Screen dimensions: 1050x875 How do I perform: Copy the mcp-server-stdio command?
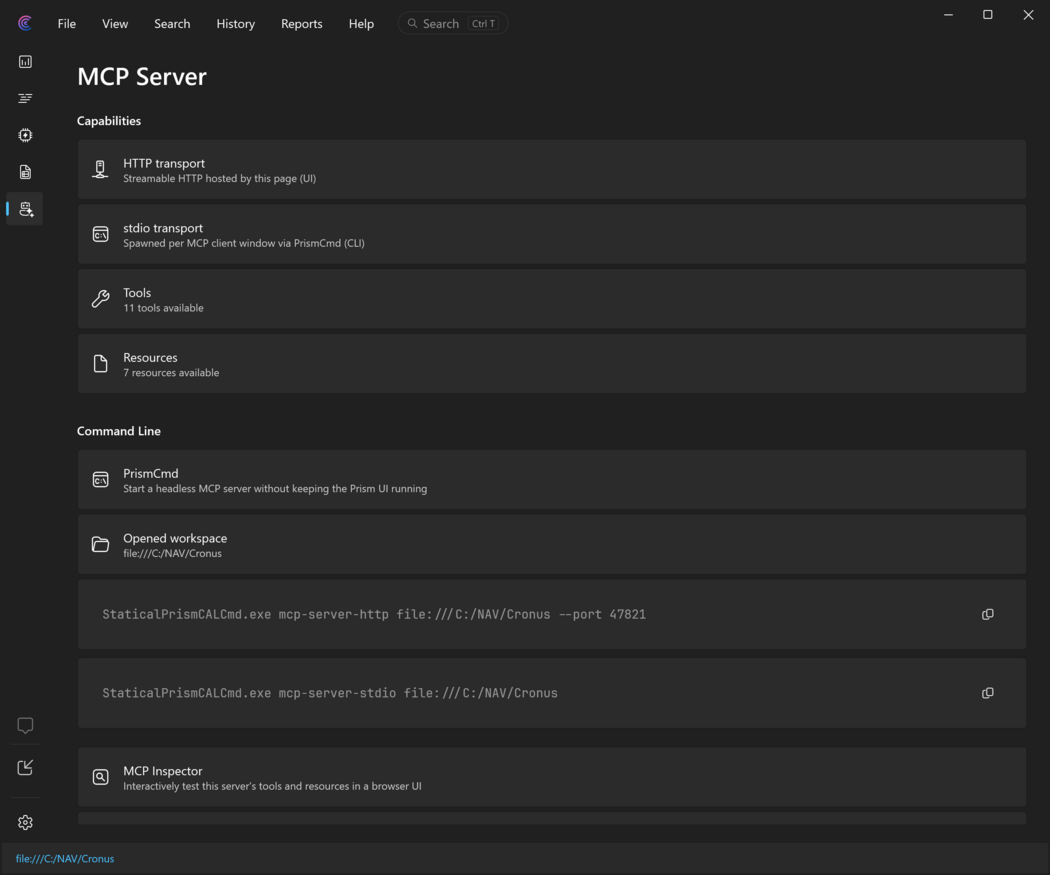[x=988, y=693]
